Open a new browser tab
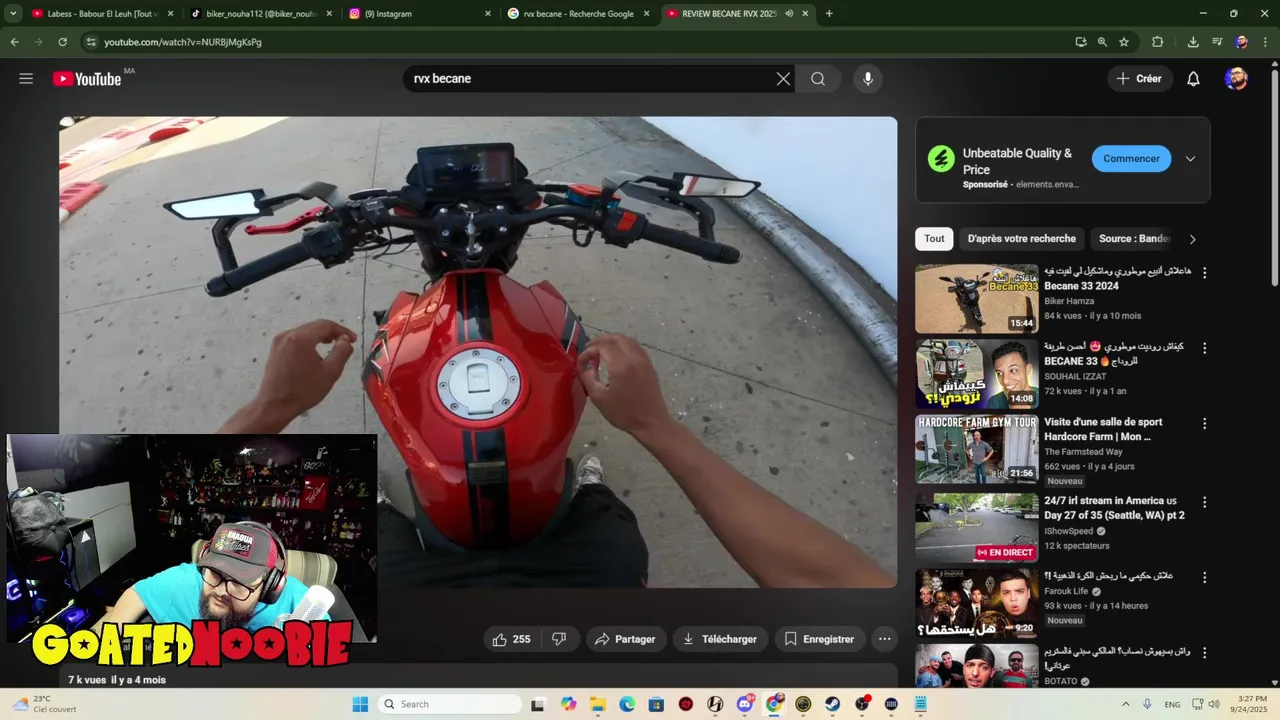Screen dimensions: 1280x720 coord(829,14)
